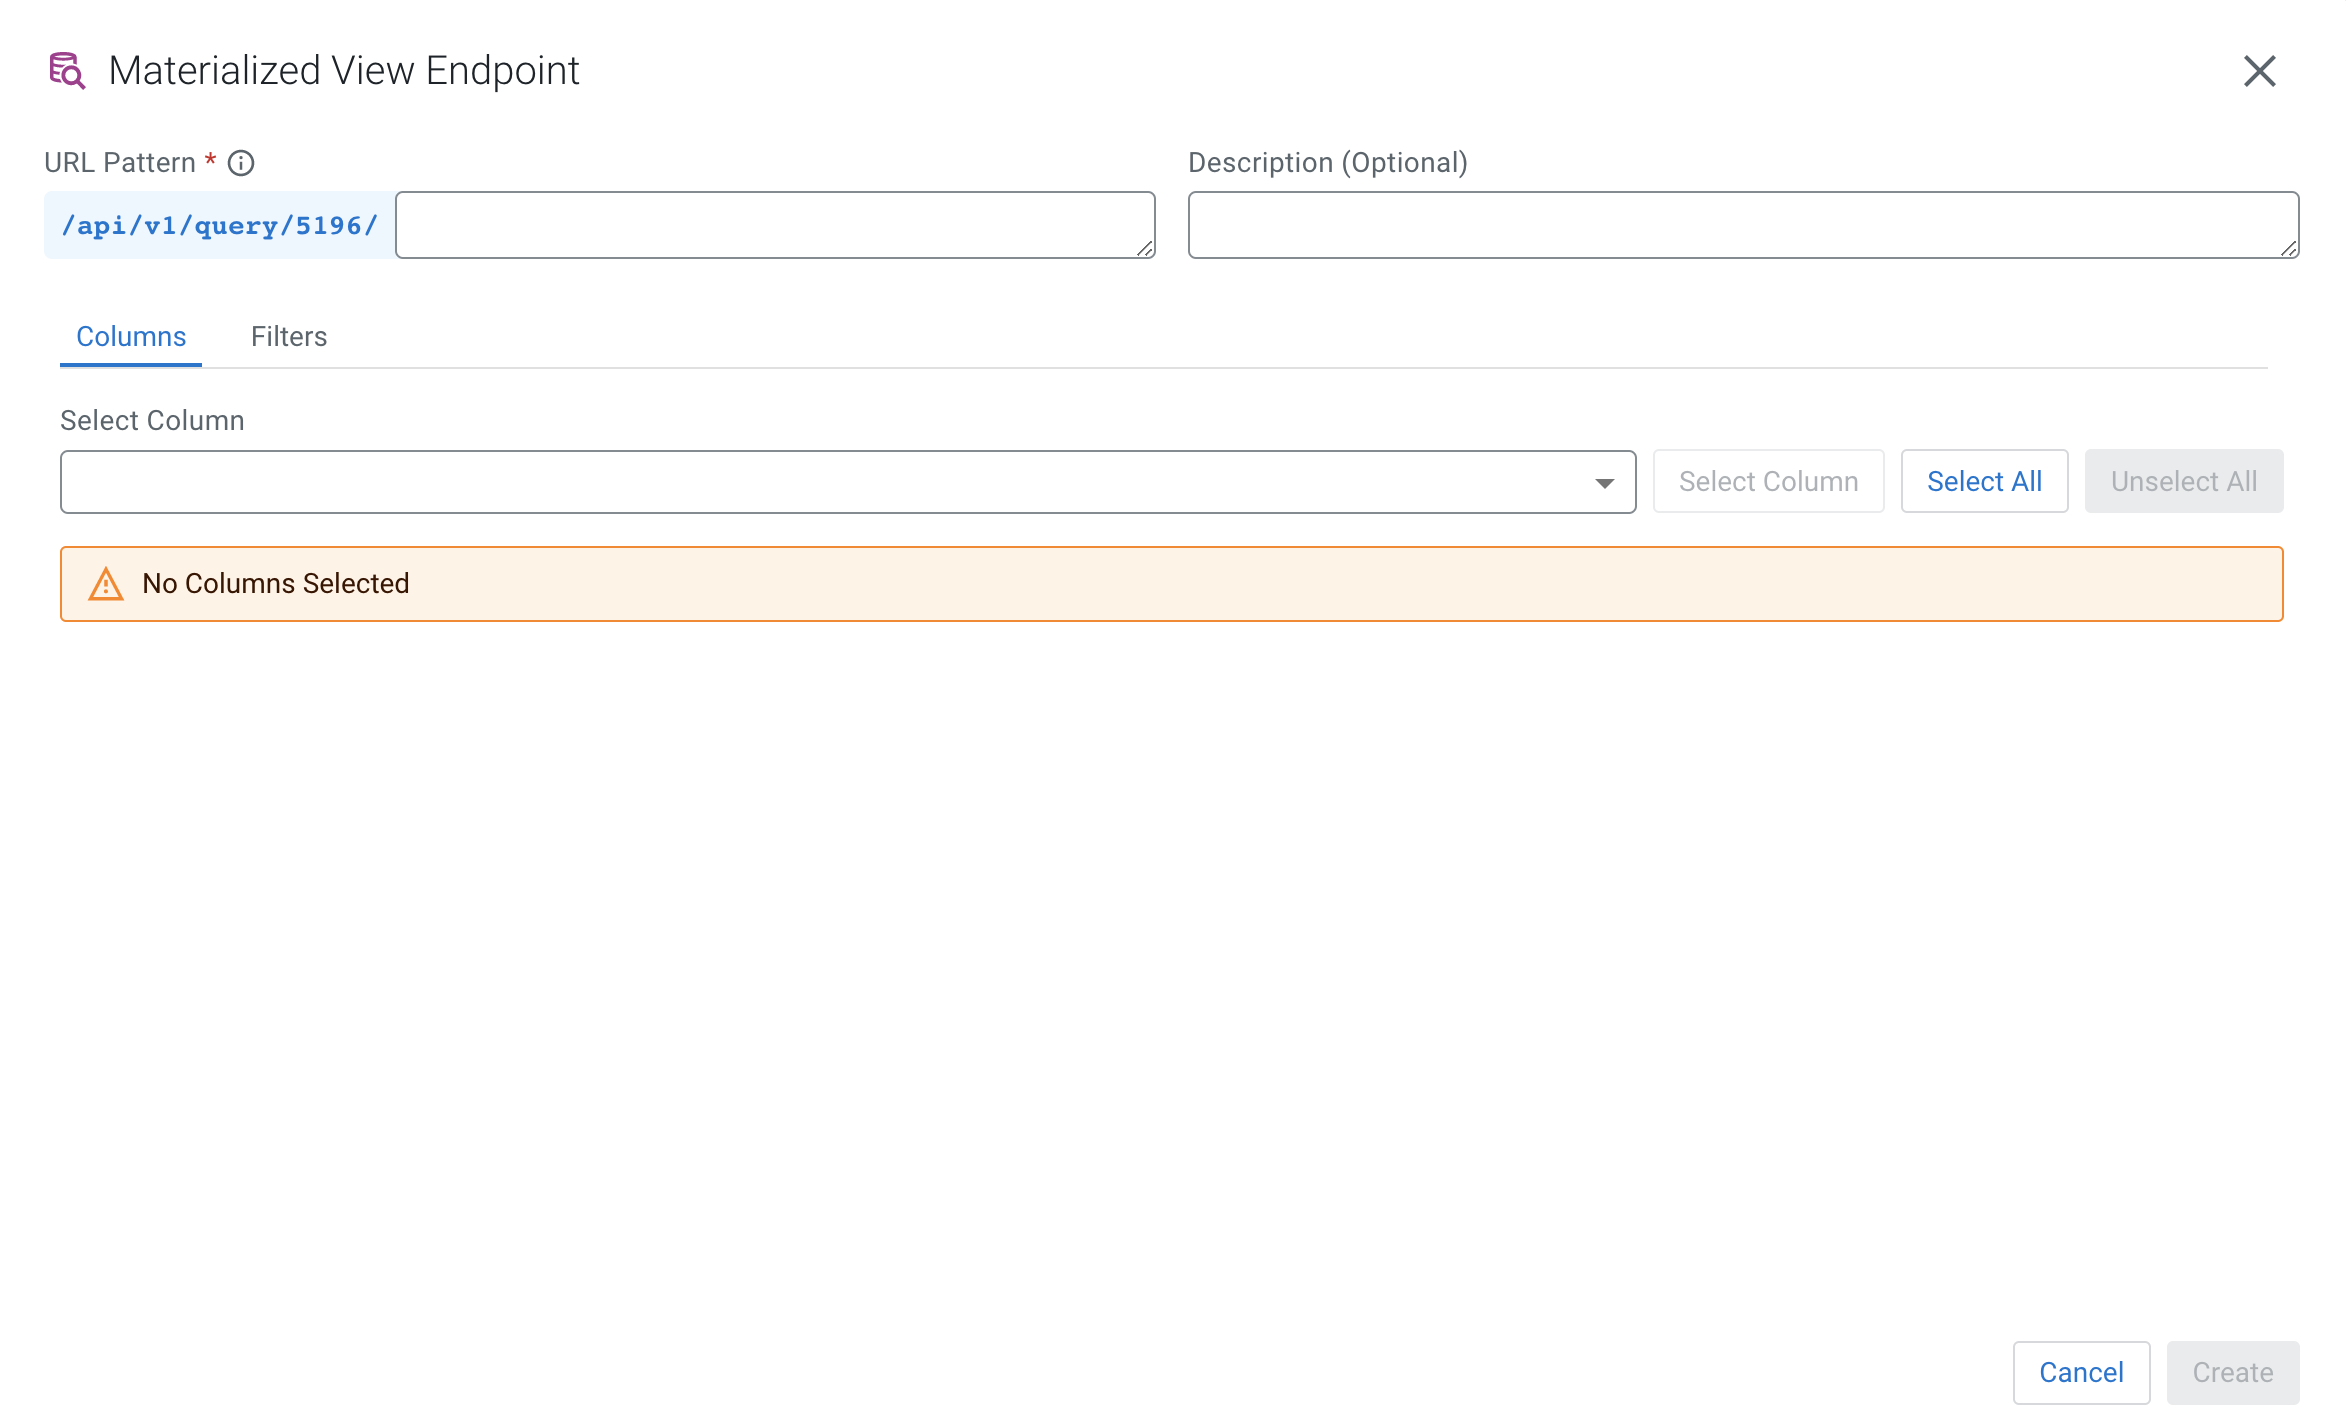The image size is (2346, 1422).
Task: Click the URL Pattern resize handle
Action: point(1145,249)
